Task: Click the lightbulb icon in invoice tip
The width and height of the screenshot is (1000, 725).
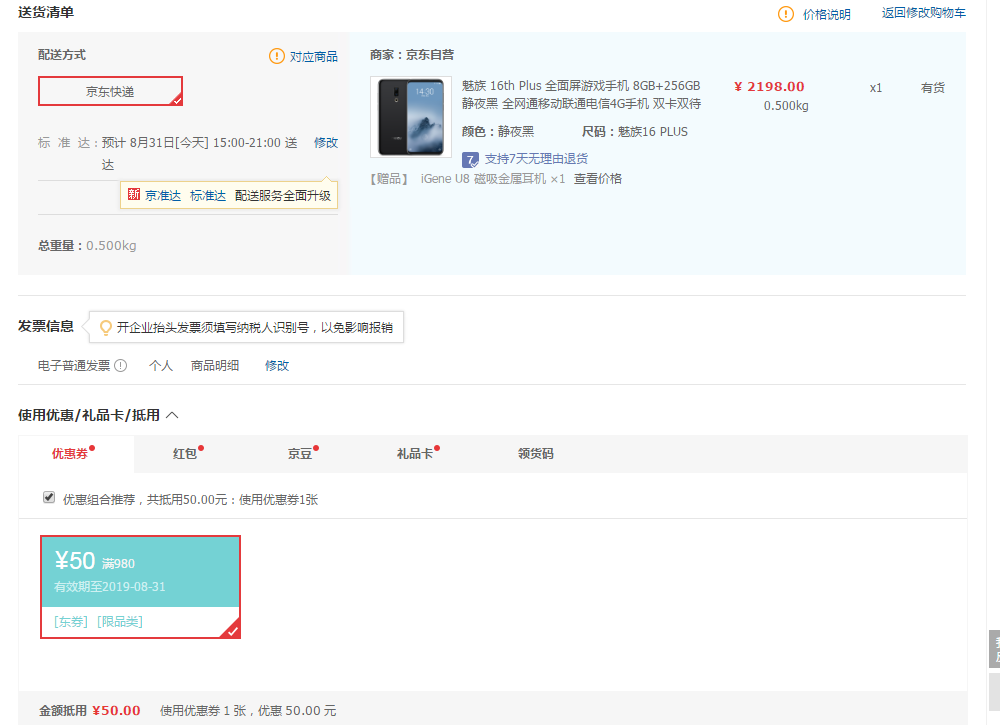Action: point(106,327)
